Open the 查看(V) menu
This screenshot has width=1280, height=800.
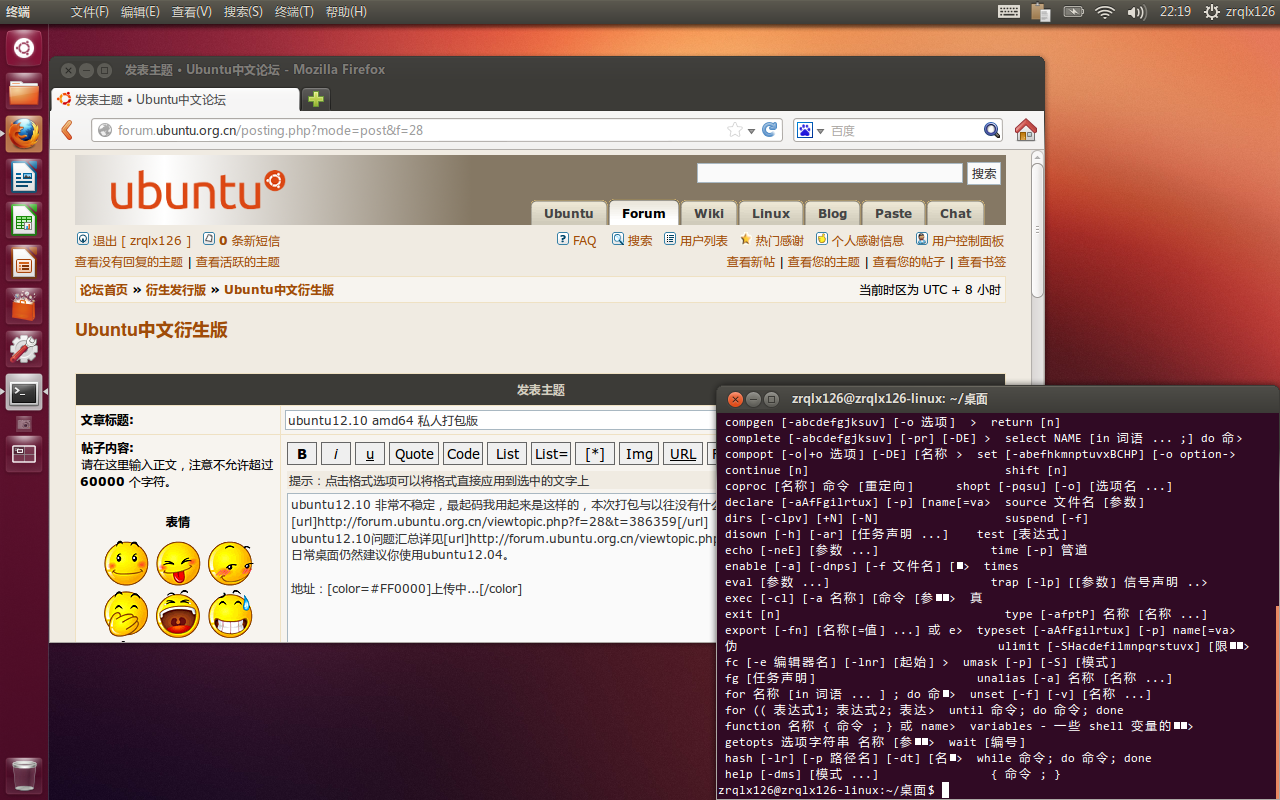point(192,12)
